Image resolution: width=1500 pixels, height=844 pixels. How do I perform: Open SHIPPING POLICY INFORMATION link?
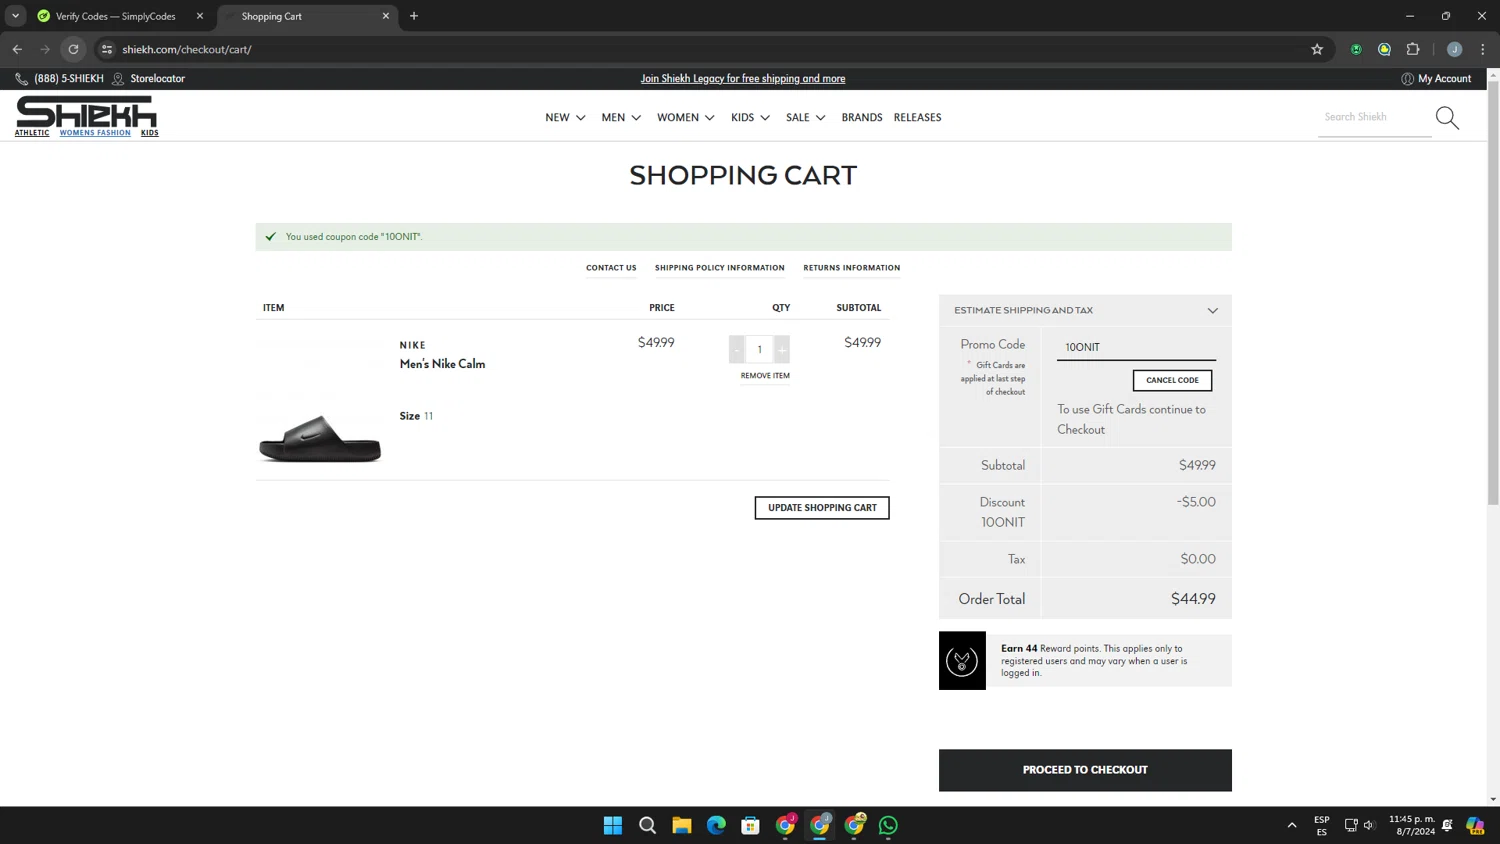click(x=720, y=268)
